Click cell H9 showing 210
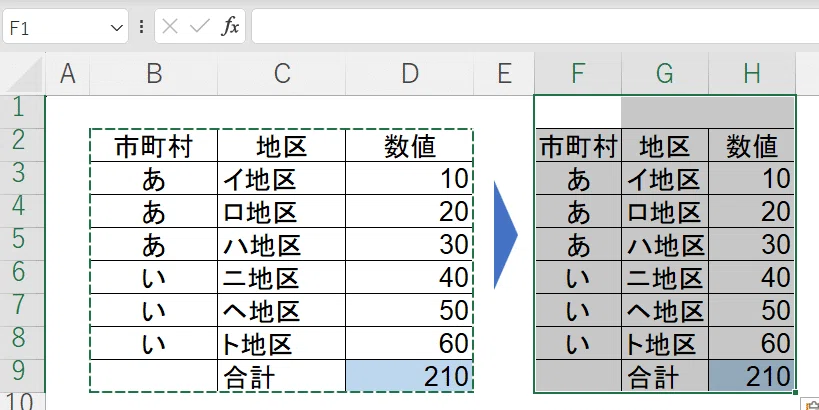Image resolution: width=819 pixels, height=410 pixels. (752, 376)
